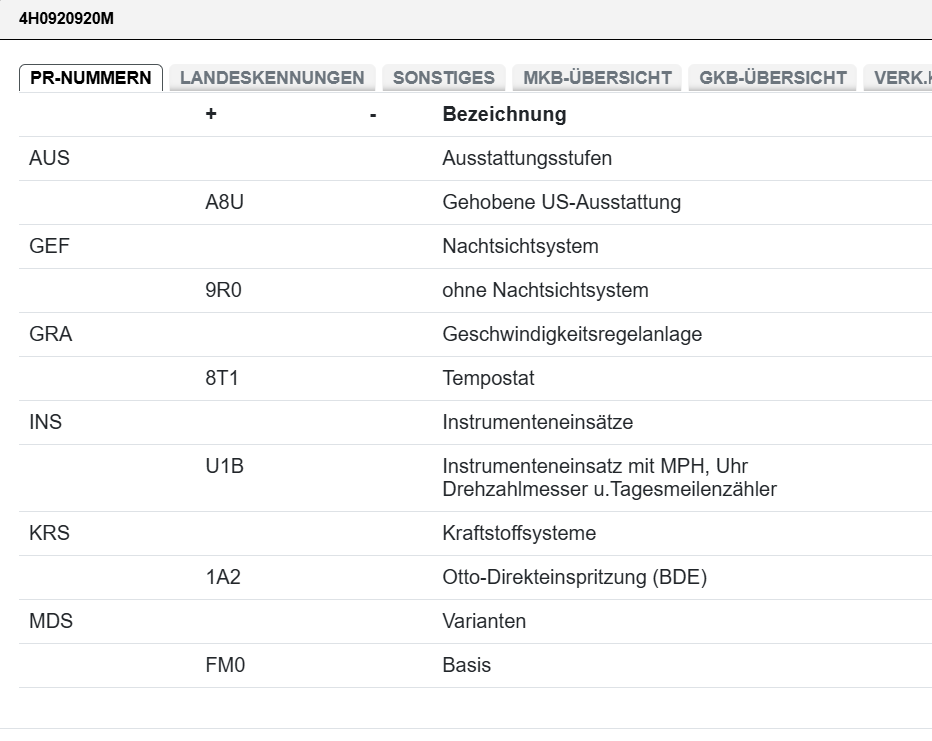Select the MDS Varianten row
Viewport: 932px width, 741px height.
click(51, 621)
